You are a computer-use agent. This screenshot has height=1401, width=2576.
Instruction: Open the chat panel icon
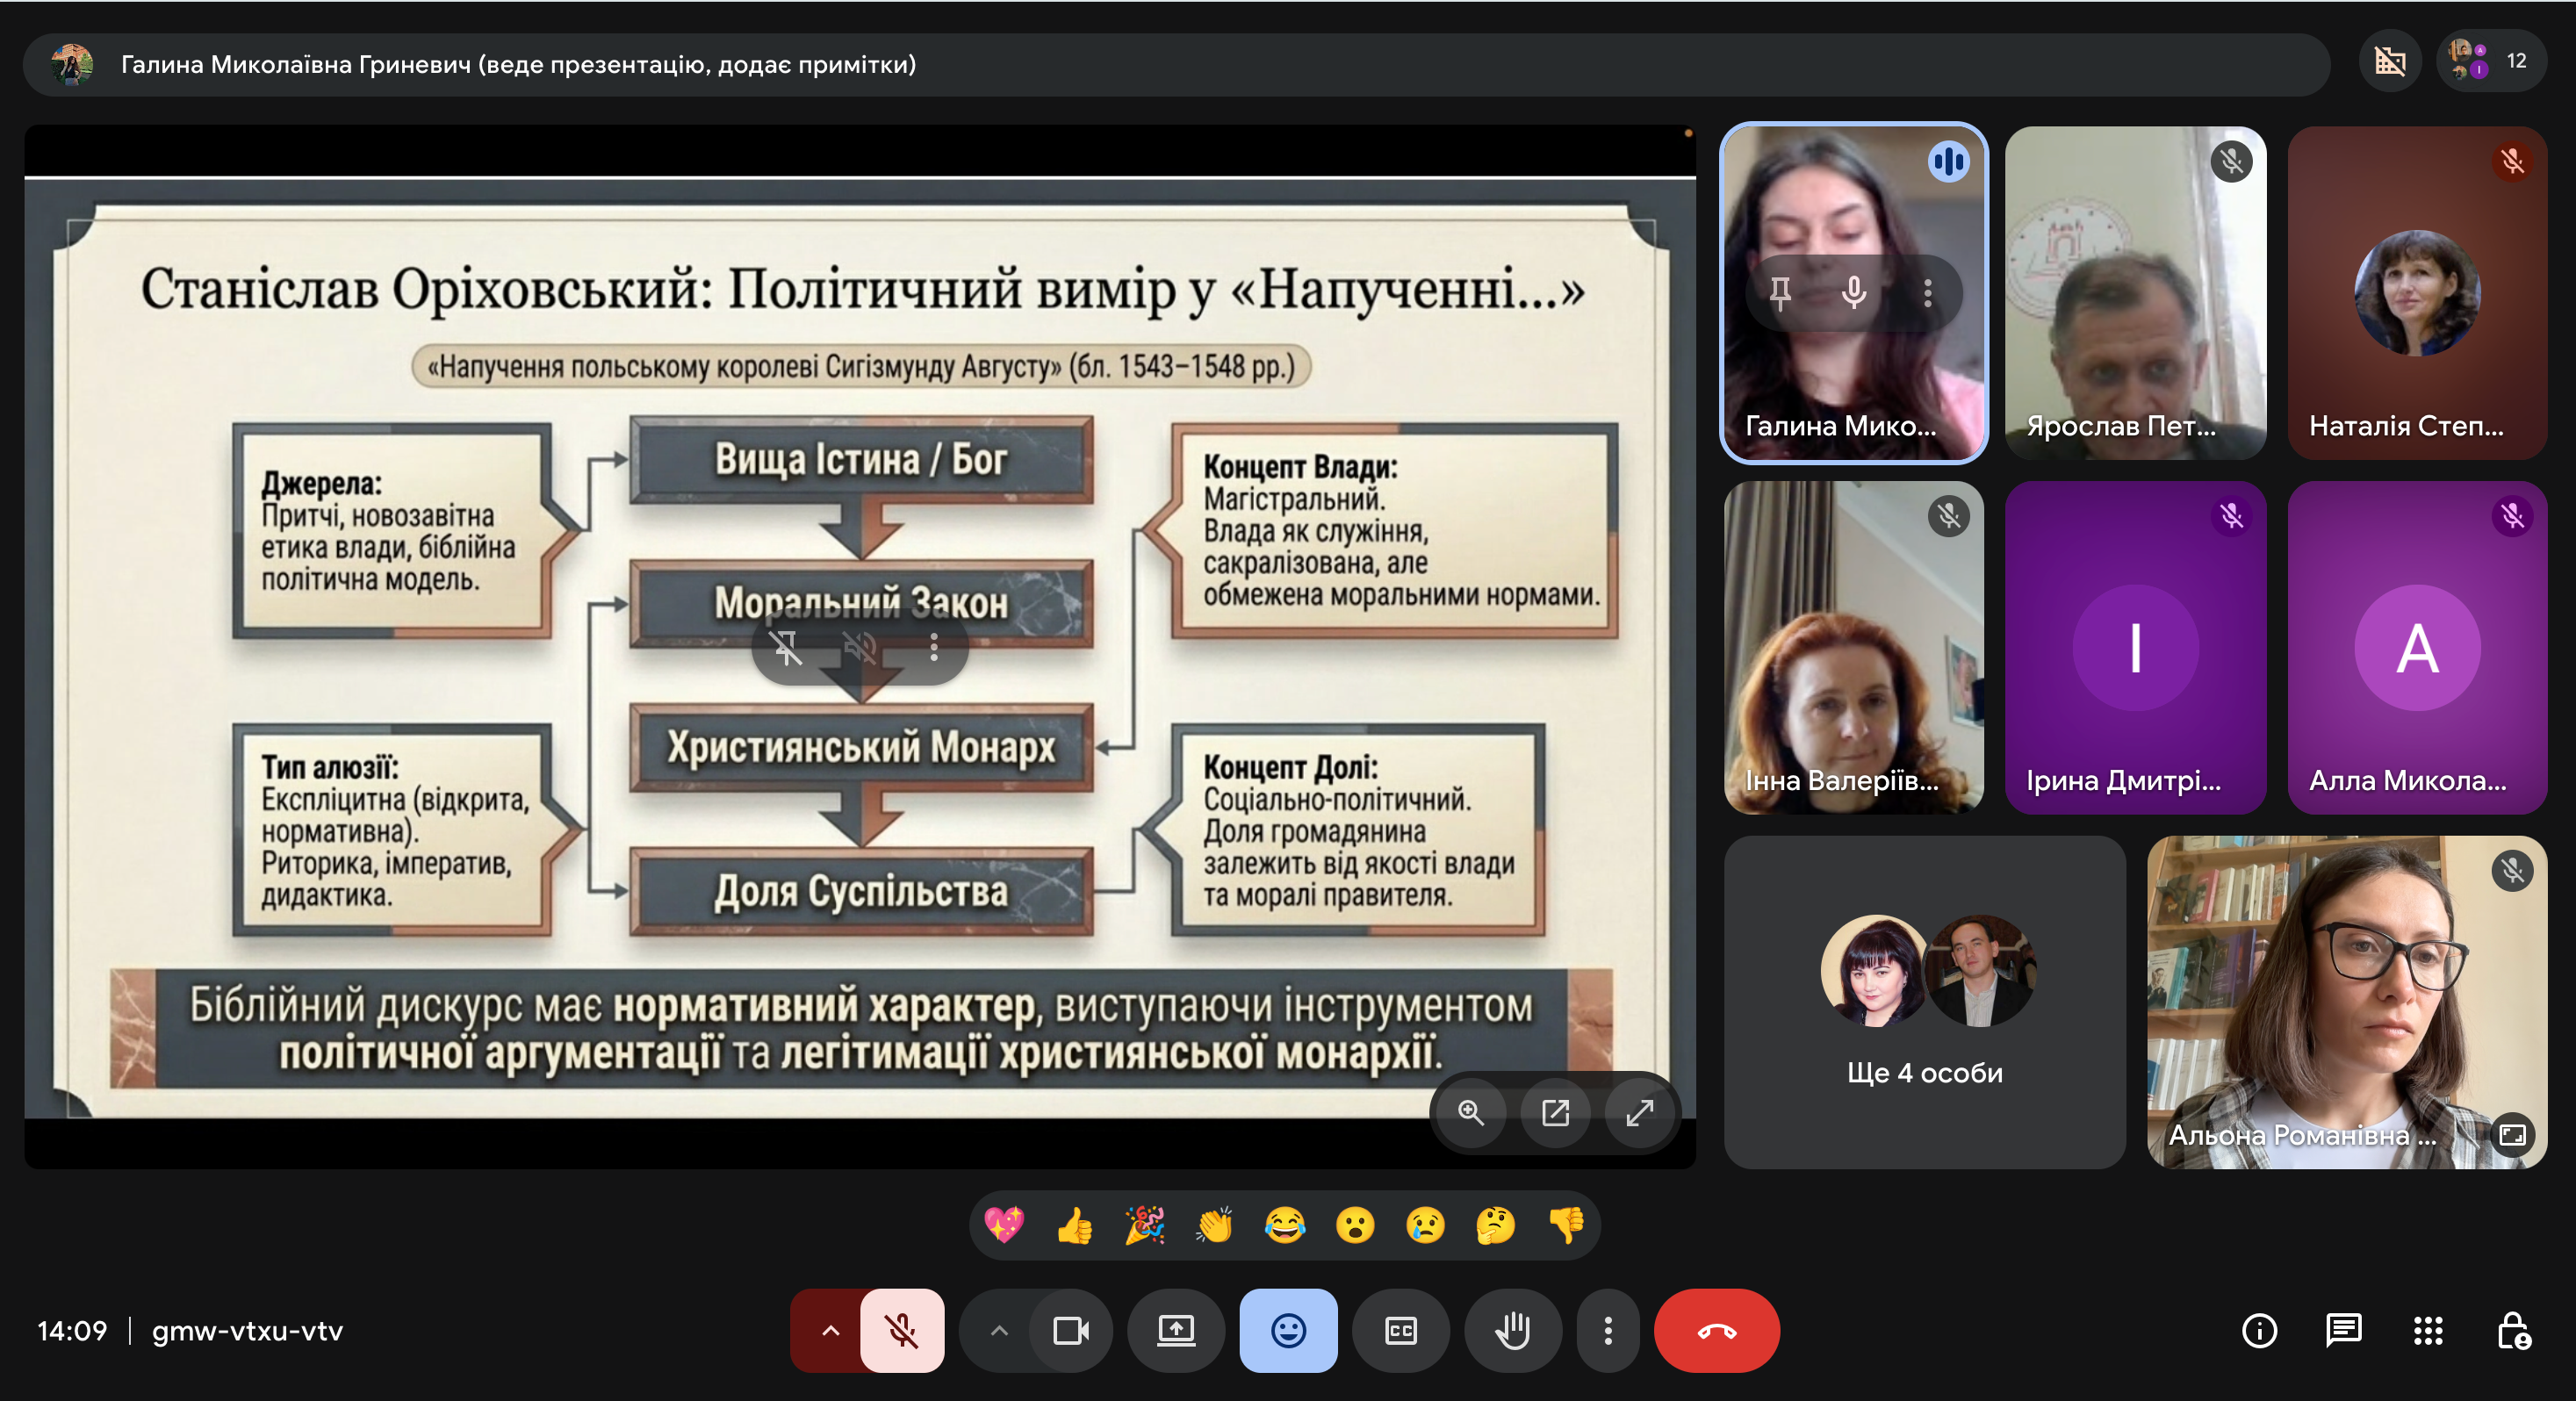click(2343, 1330)
